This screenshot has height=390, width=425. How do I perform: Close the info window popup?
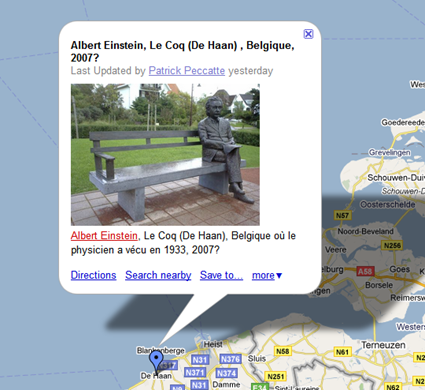(308, 34)
